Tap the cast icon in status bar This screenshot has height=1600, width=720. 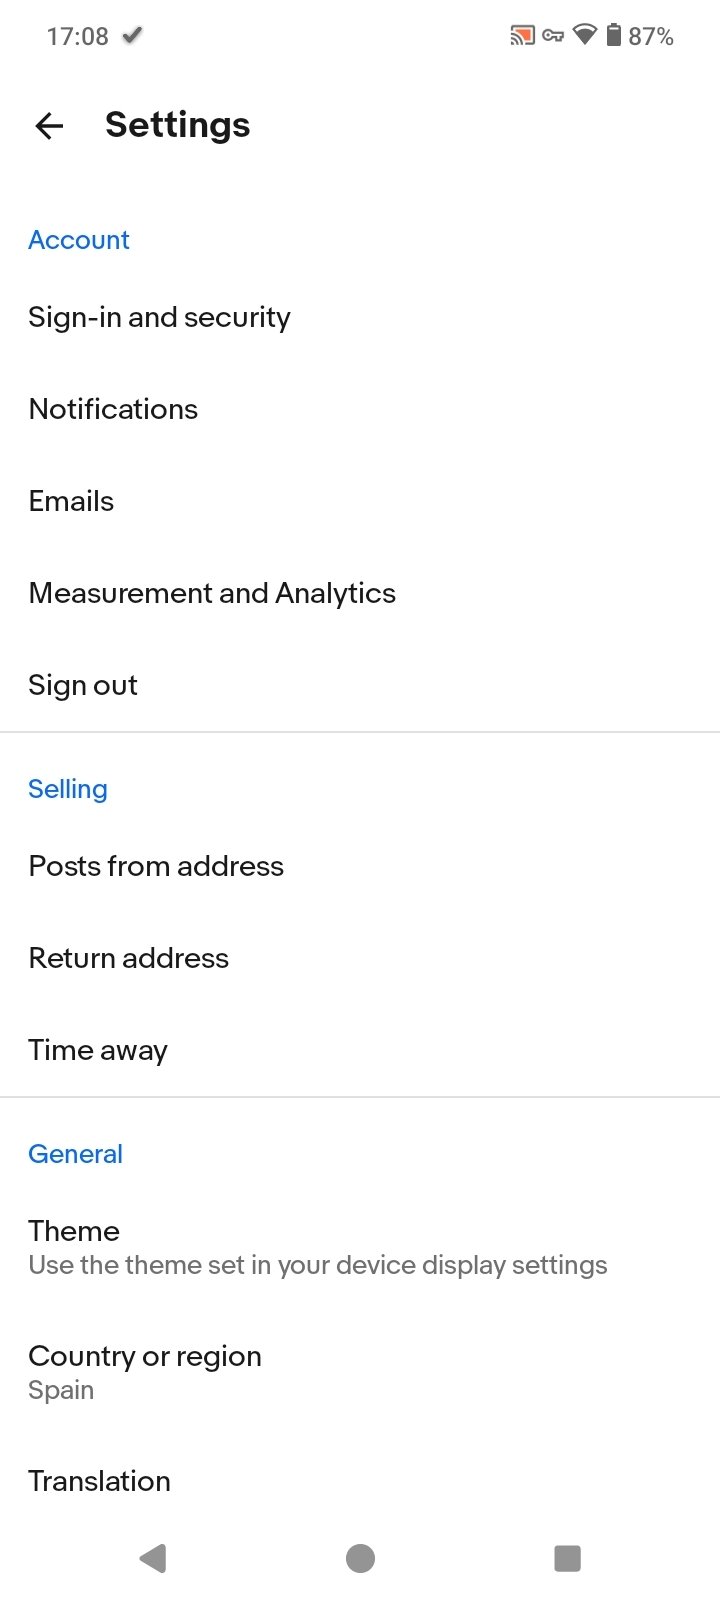pyautogui.click(x=522, y=36)
